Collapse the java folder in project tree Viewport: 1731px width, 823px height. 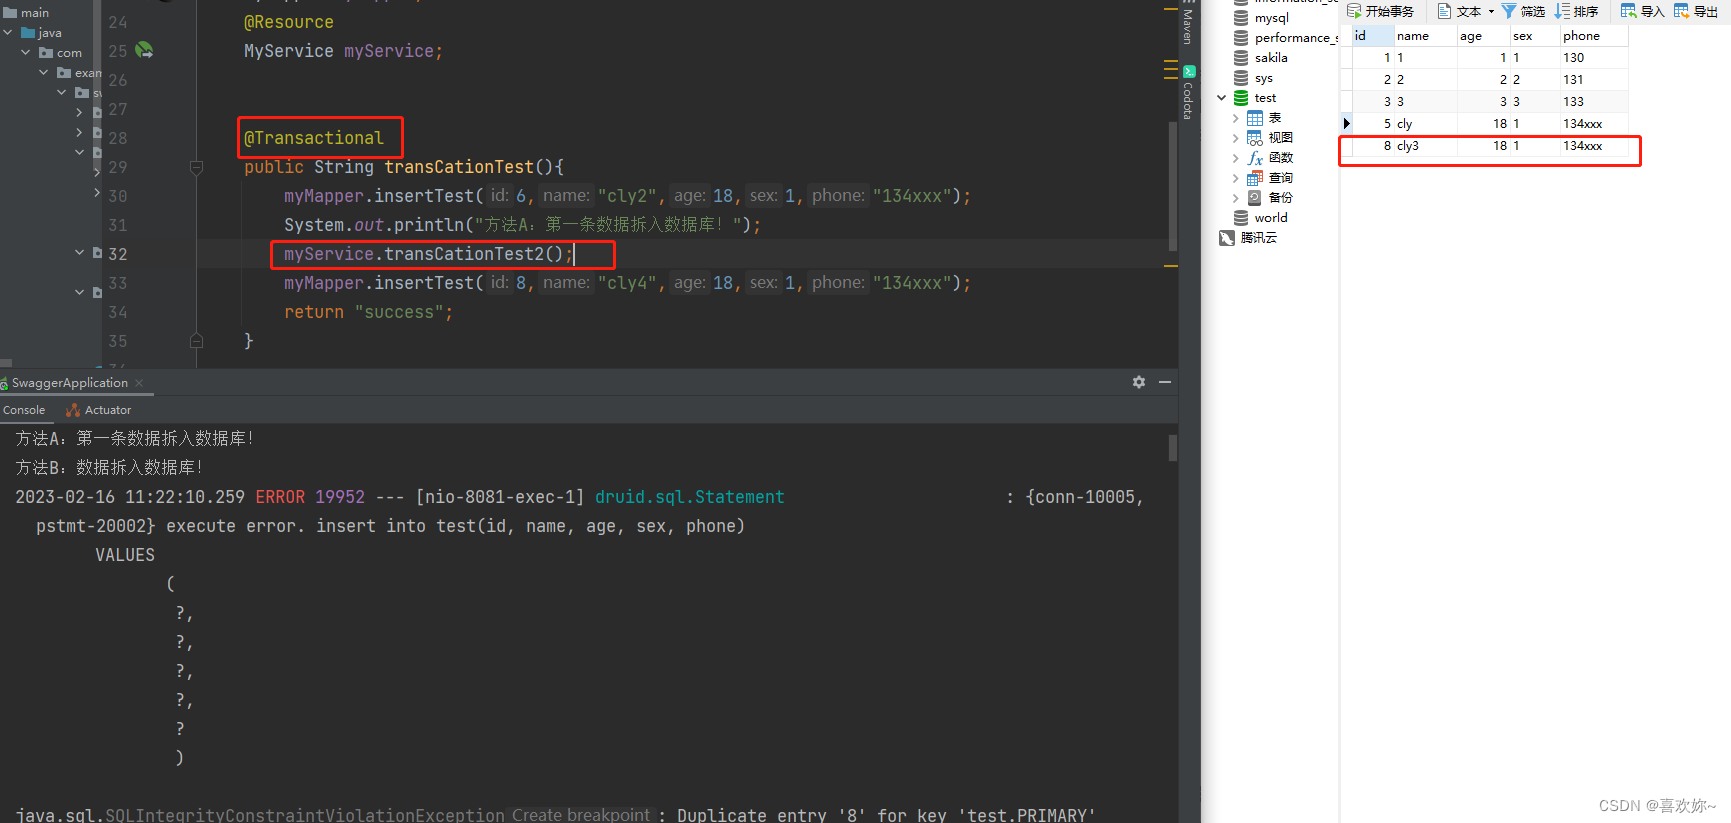tap(8, 33)
